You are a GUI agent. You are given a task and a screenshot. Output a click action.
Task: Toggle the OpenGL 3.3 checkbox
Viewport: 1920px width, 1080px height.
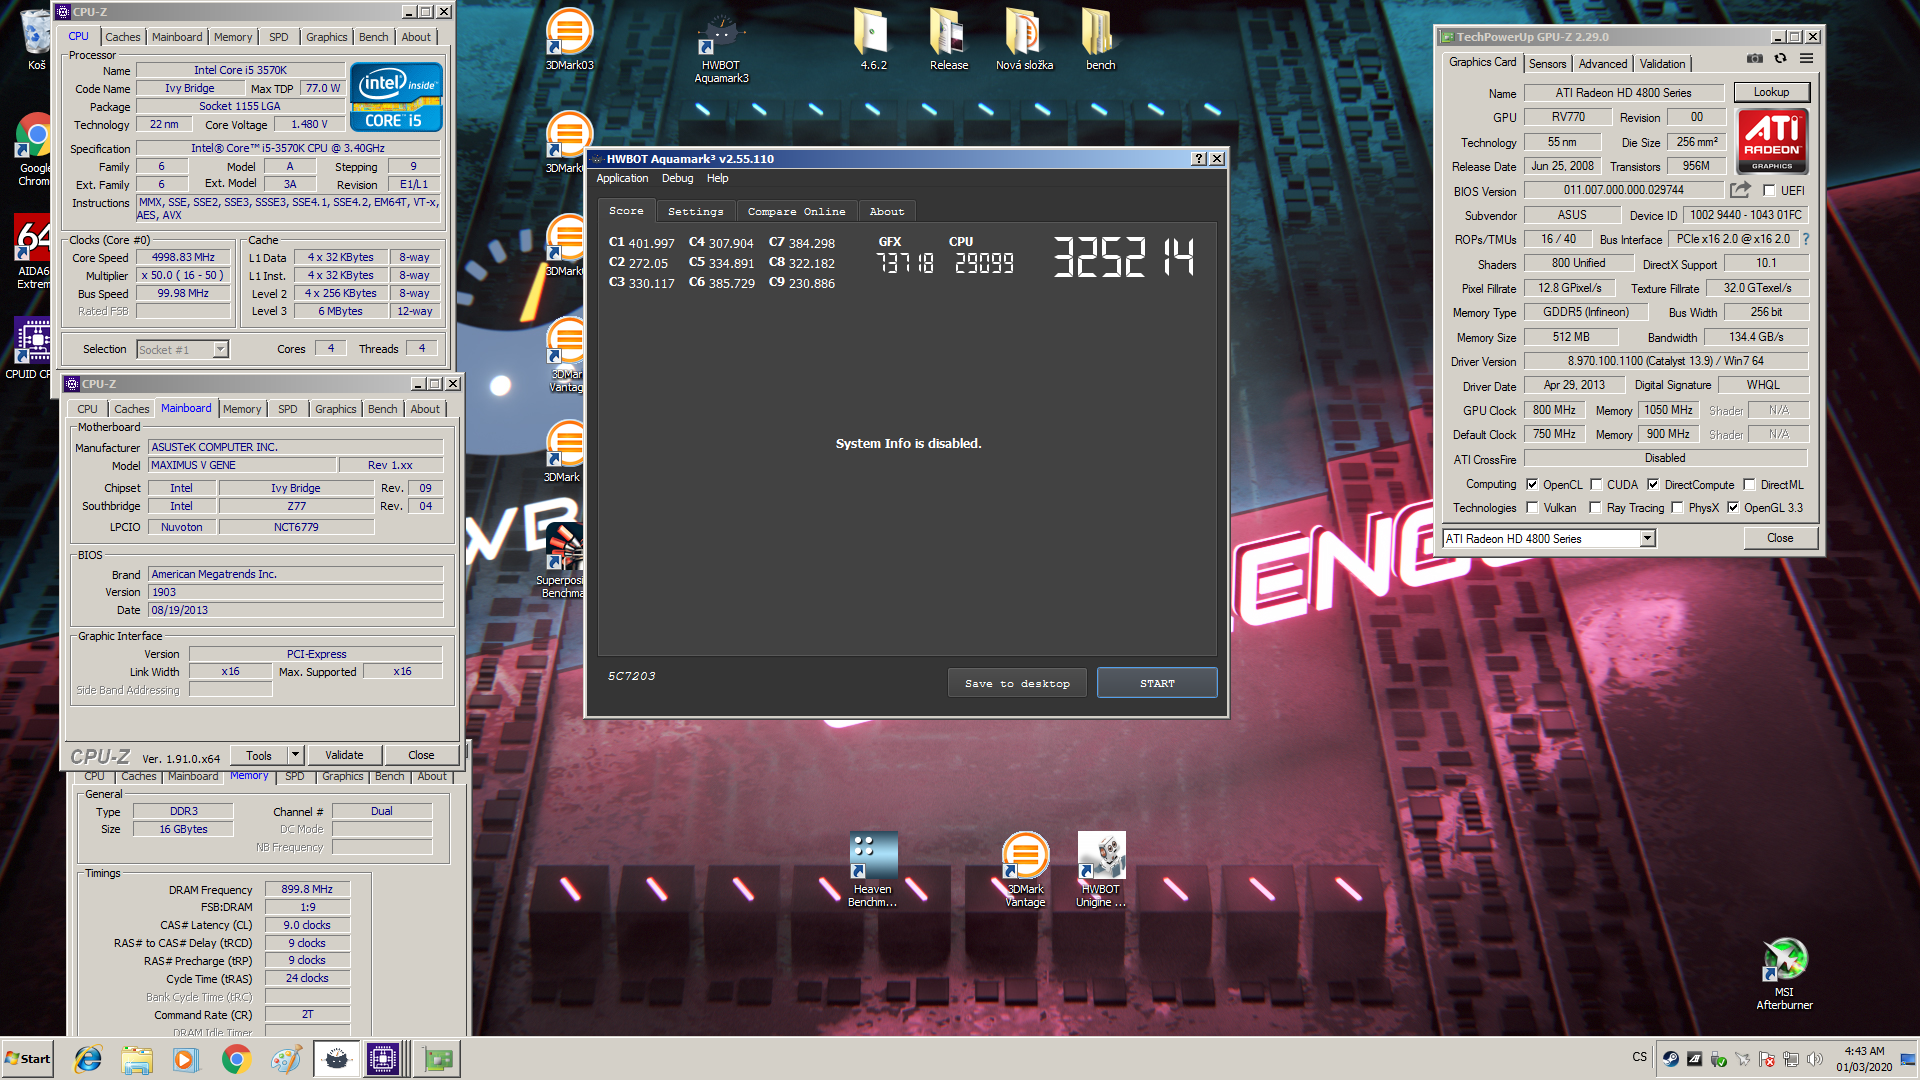point(1733,507)
